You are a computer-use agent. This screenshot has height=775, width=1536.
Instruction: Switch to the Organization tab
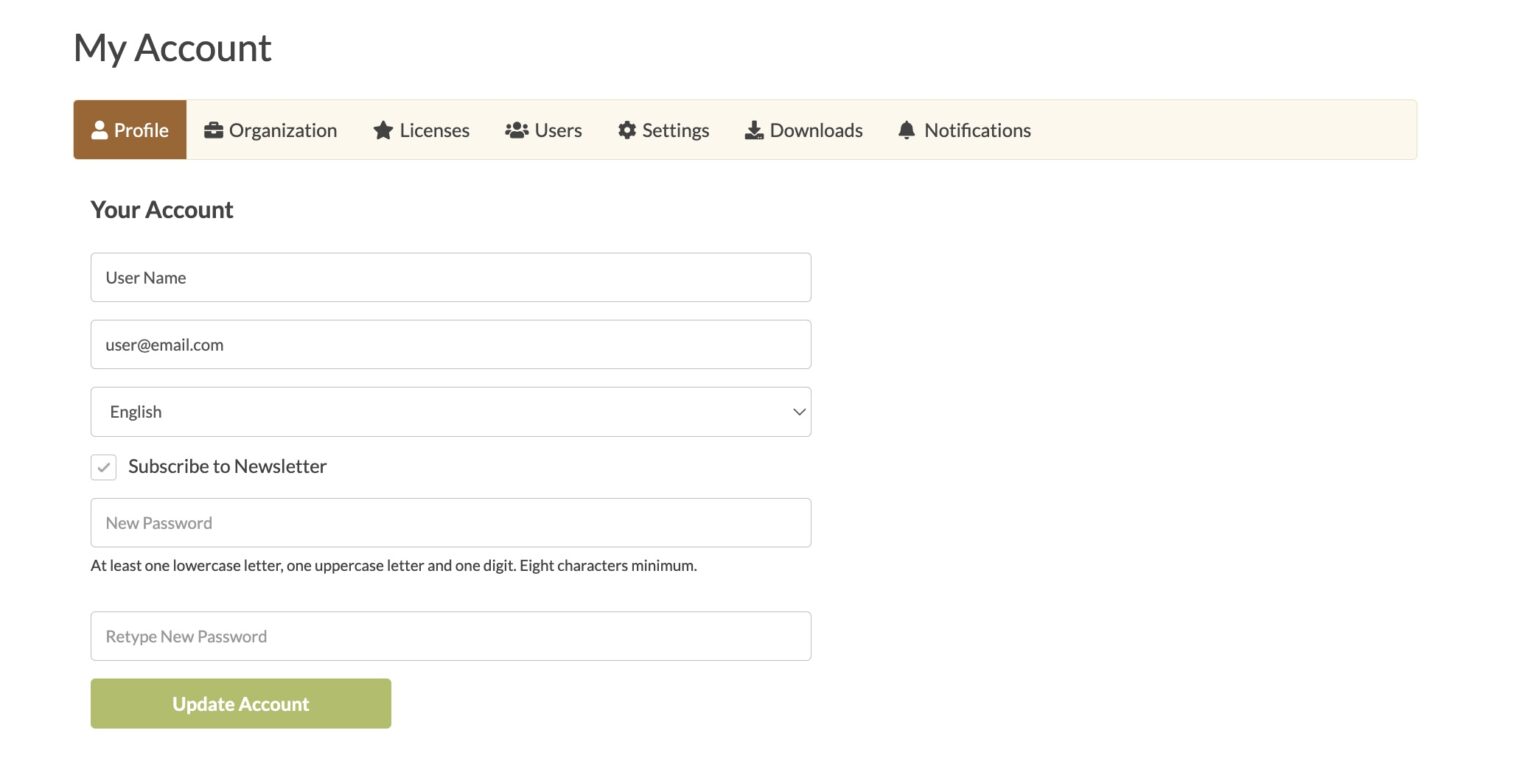(x=270, y=129)
